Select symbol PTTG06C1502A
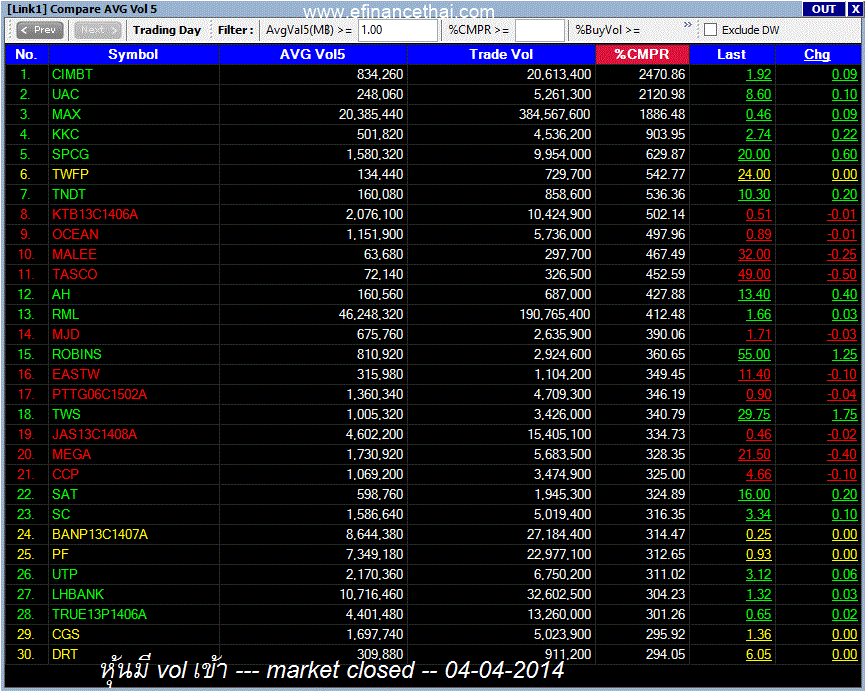The width and height of the screenshot is (865, 692). click(99, 395)
